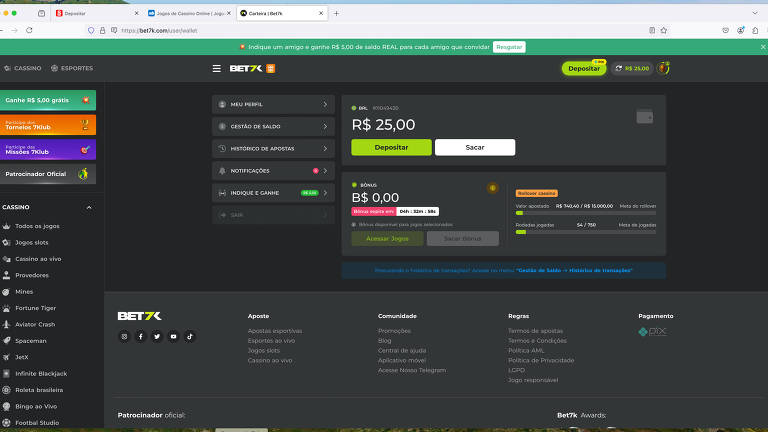Open Aviator Crash in sidebar
Viewport: 768px width, 432px height.
click(35, 324)
